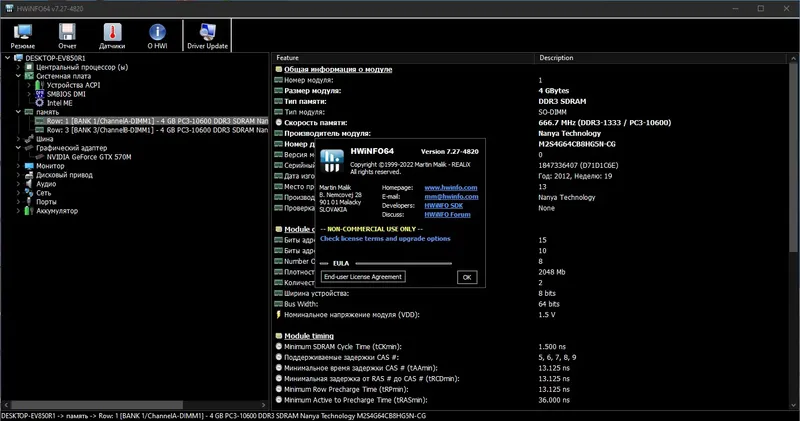Image resolution: width=800 pixels, height=421 pixels.
Task: Click the Скорость памяти clock icon
Action: coord(279,122)
